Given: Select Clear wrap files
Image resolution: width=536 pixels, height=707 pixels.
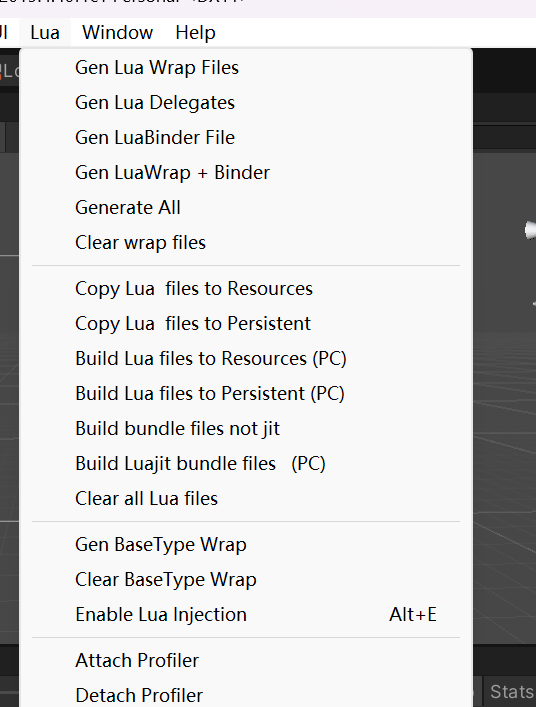Looking at the screenshot, I should pyautogui.click(x=246, y=243).
